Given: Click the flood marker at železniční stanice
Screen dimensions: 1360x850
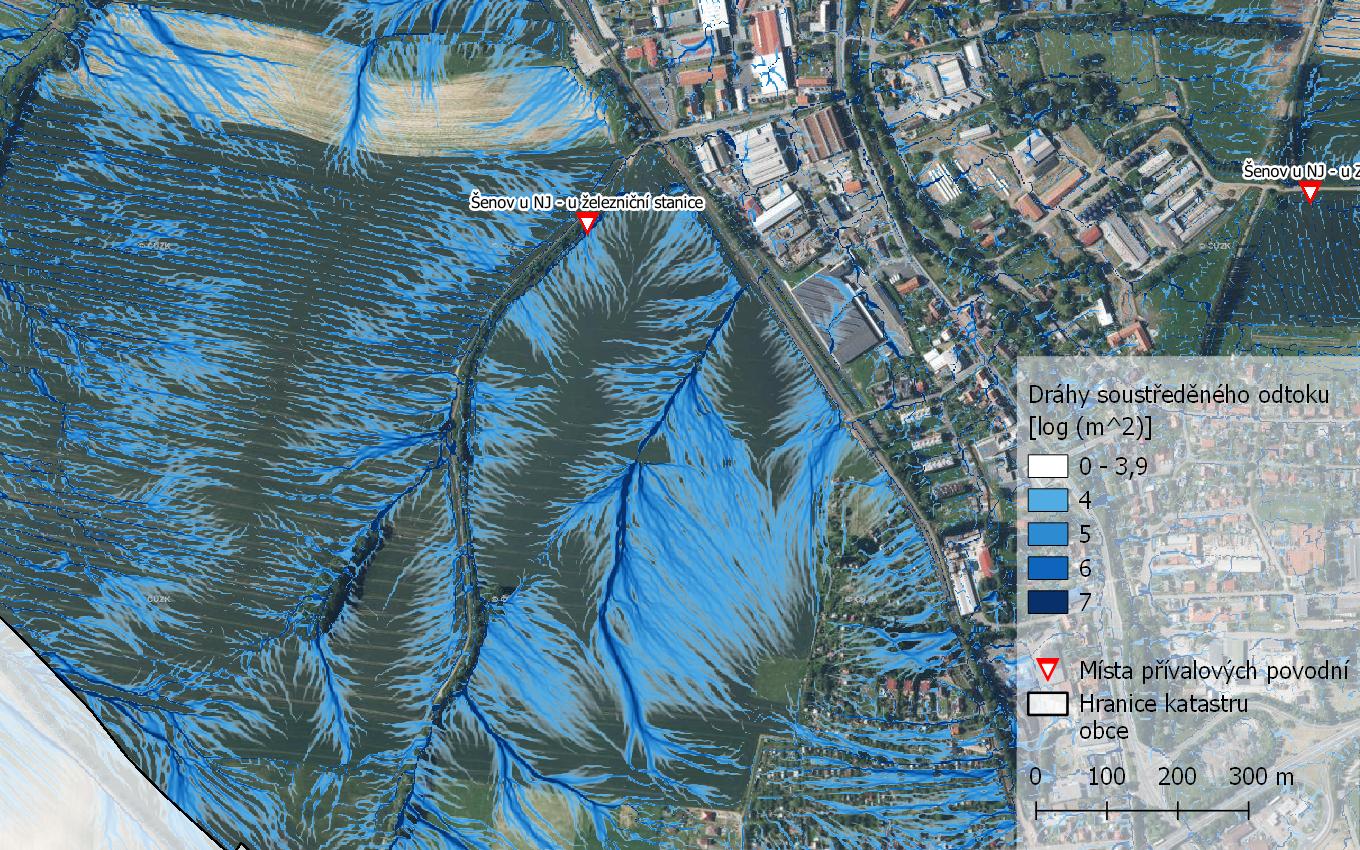Looking at the screenshot, I should point(587,222).
